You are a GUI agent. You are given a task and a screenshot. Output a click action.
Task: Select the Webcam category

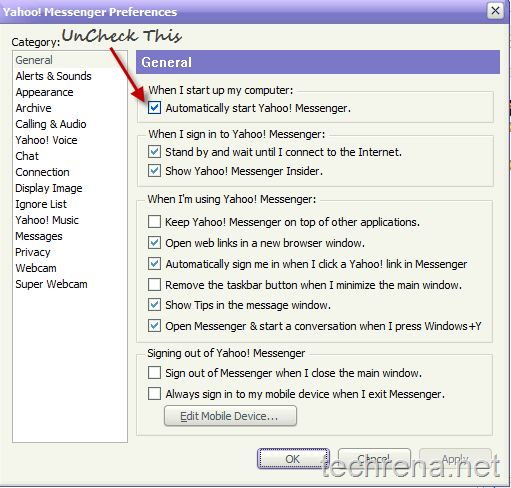(36, 268)
